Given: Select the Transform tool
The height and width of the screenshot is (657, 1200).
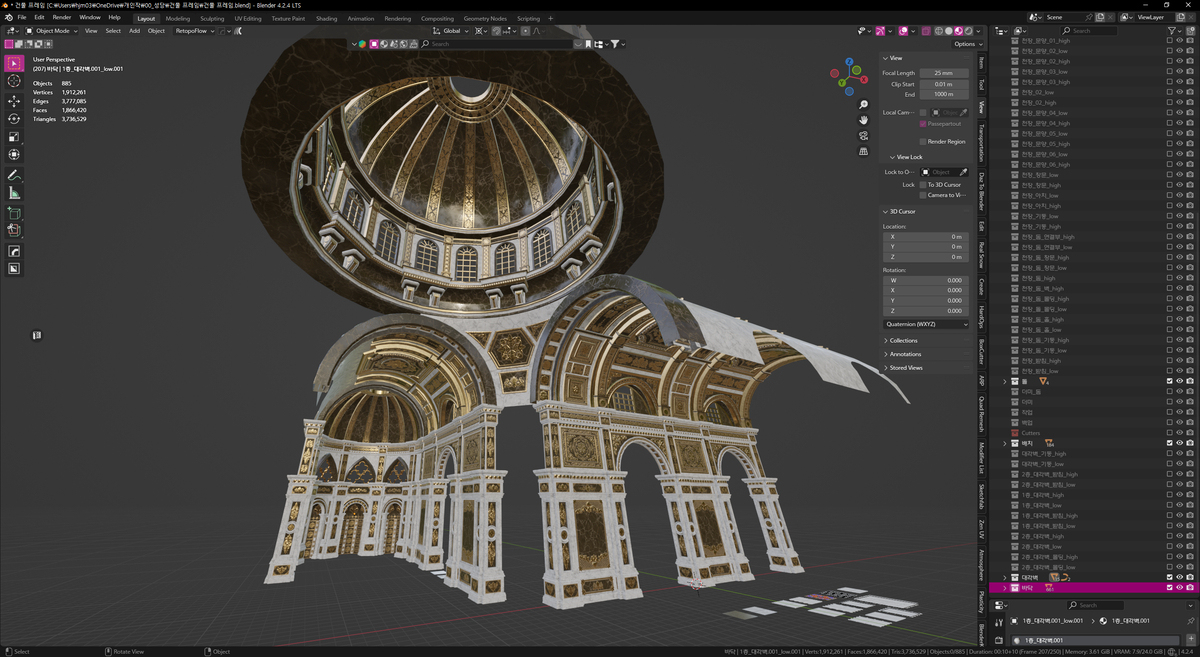Looking at the screenshot, I should [14, 155].
